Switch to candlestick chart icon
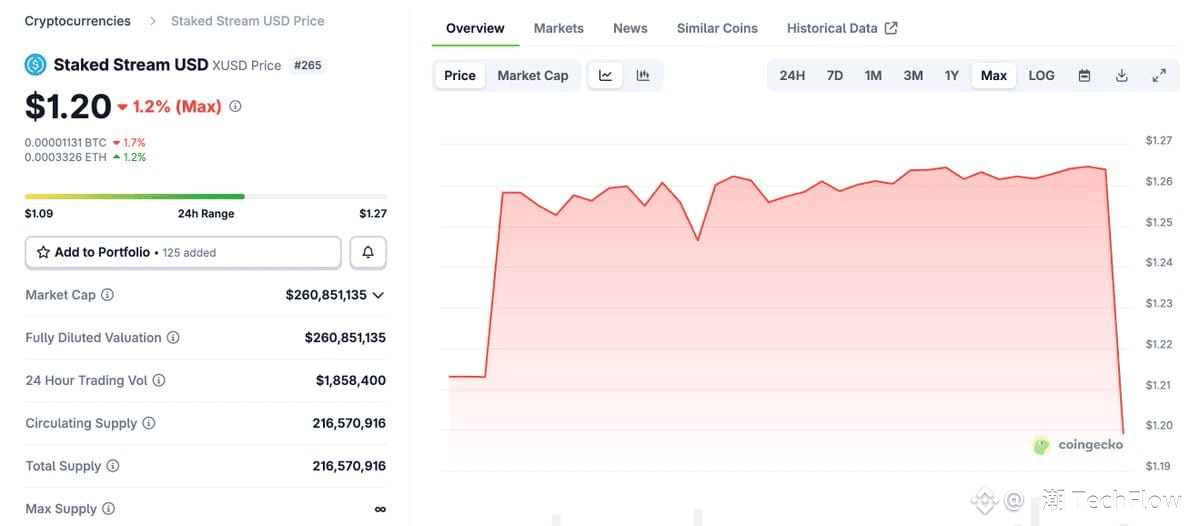This screenshot has width=1200, height=526. tap(643, 76)
